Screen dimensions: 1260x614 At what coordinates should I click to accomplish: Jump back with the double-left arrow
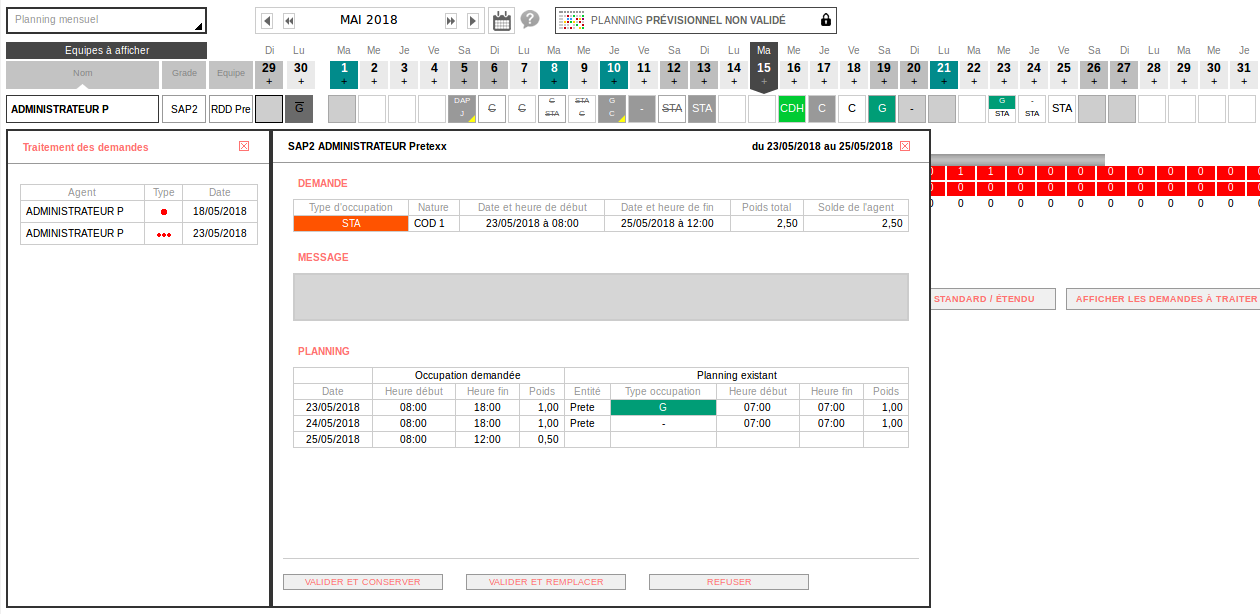[289, 20]
